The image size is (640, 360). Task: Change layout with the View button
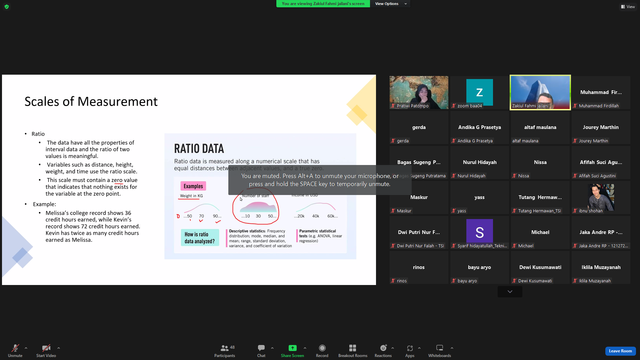627,7
